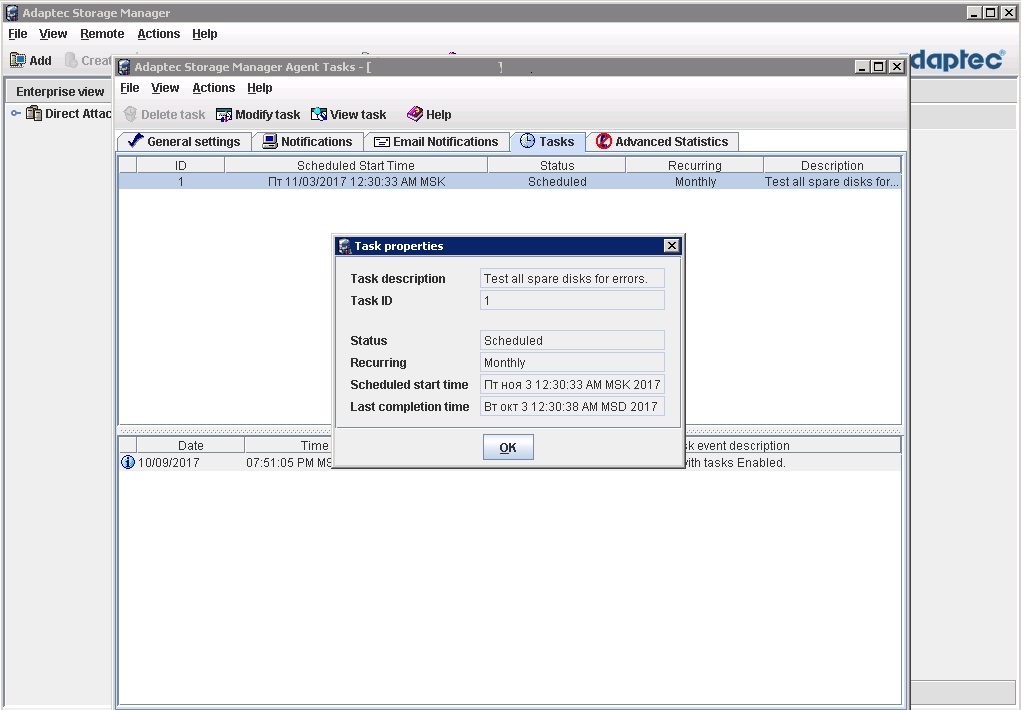This screenshot has width=1021, height=710.
Task: Click the General settings checkmark icon
Action: pos(135,142)
